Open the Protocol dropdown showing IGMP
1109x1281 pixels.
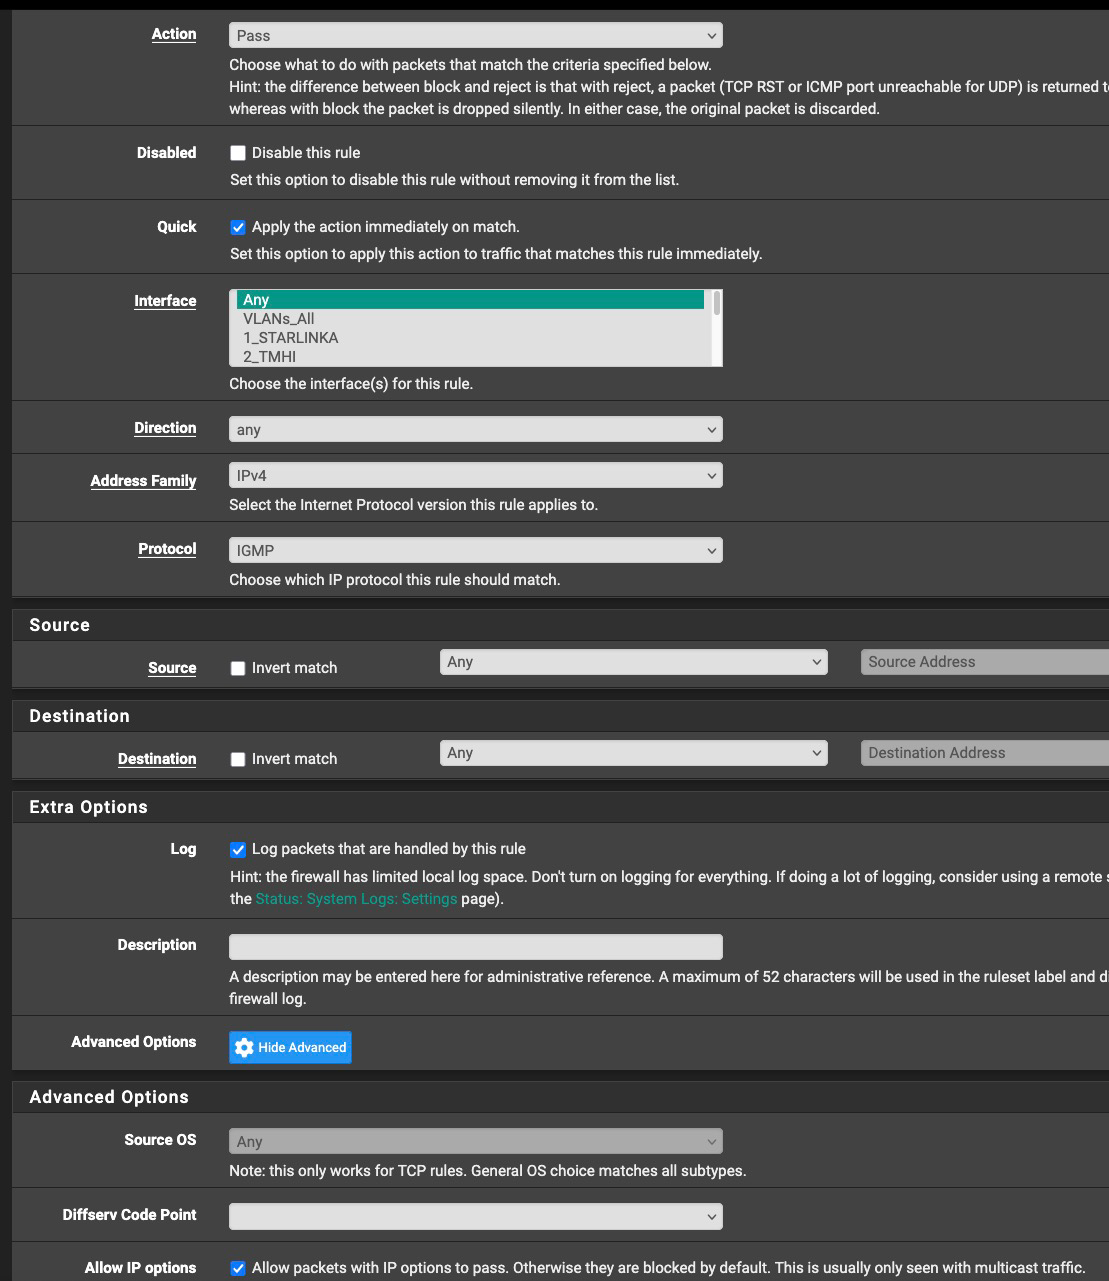pos(475,550)
